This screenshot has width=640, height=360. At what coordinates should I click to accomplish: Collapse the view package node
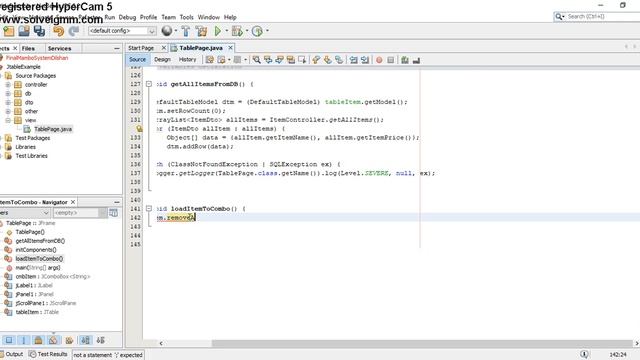pos(8,120)
